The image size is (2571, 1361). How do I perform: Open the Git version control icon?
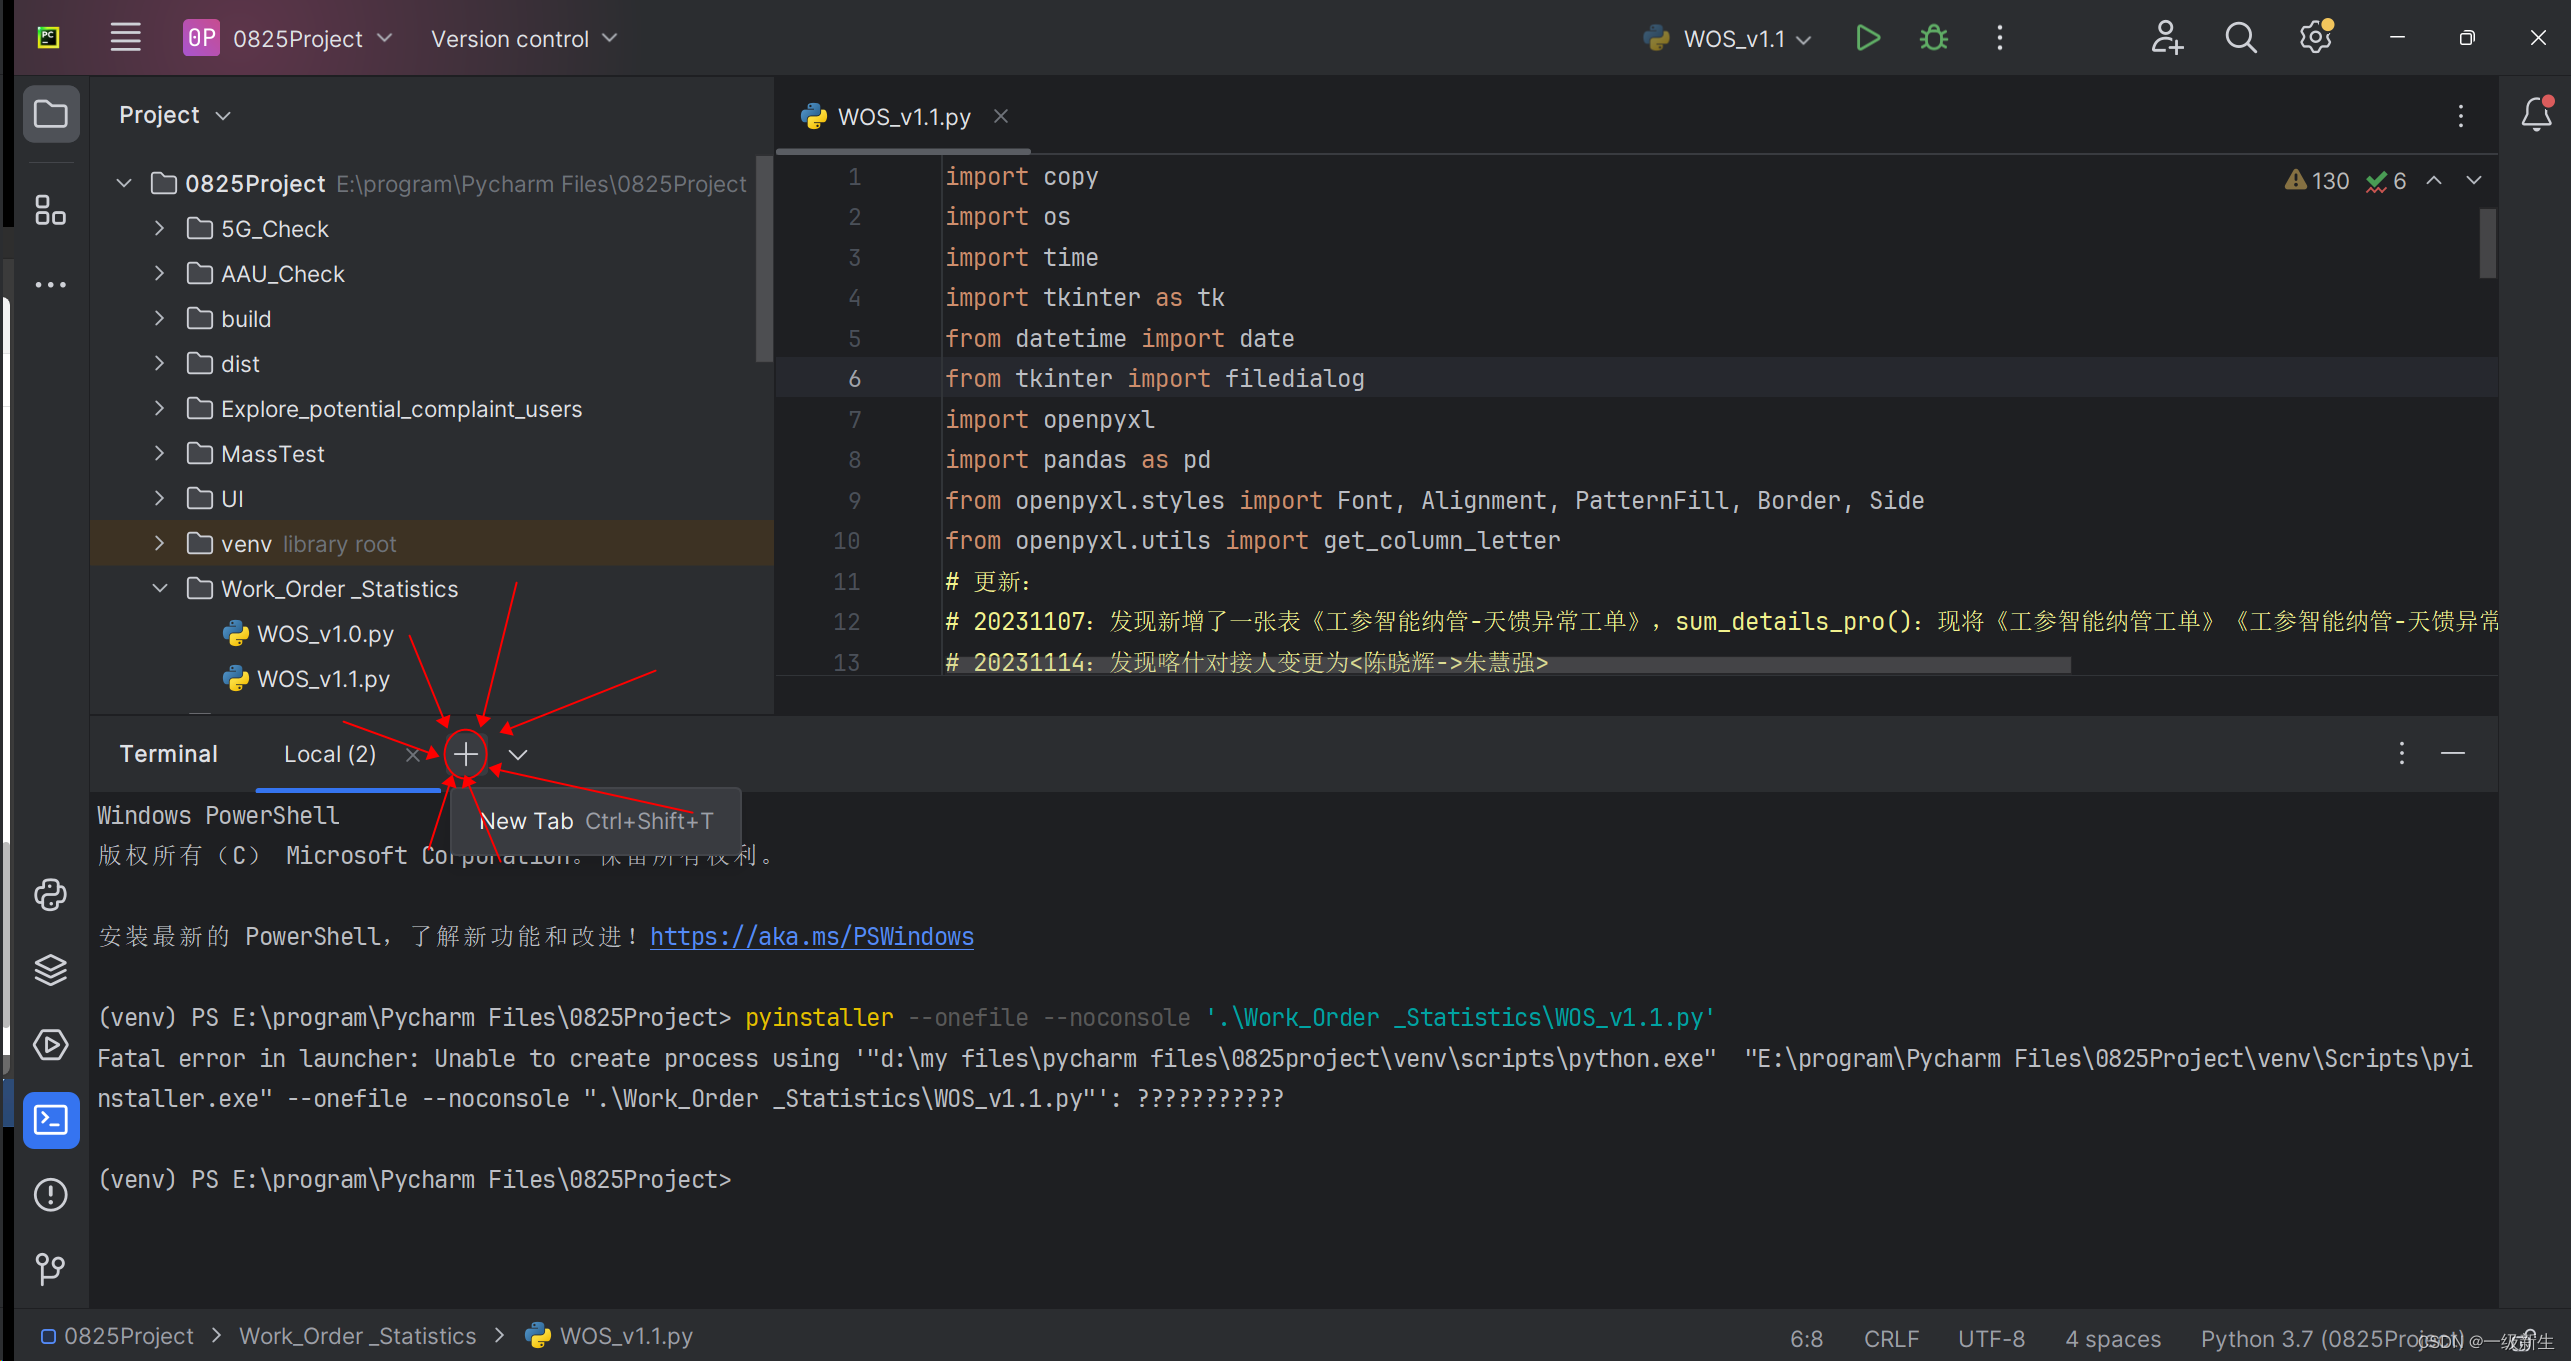[51, 1269]
